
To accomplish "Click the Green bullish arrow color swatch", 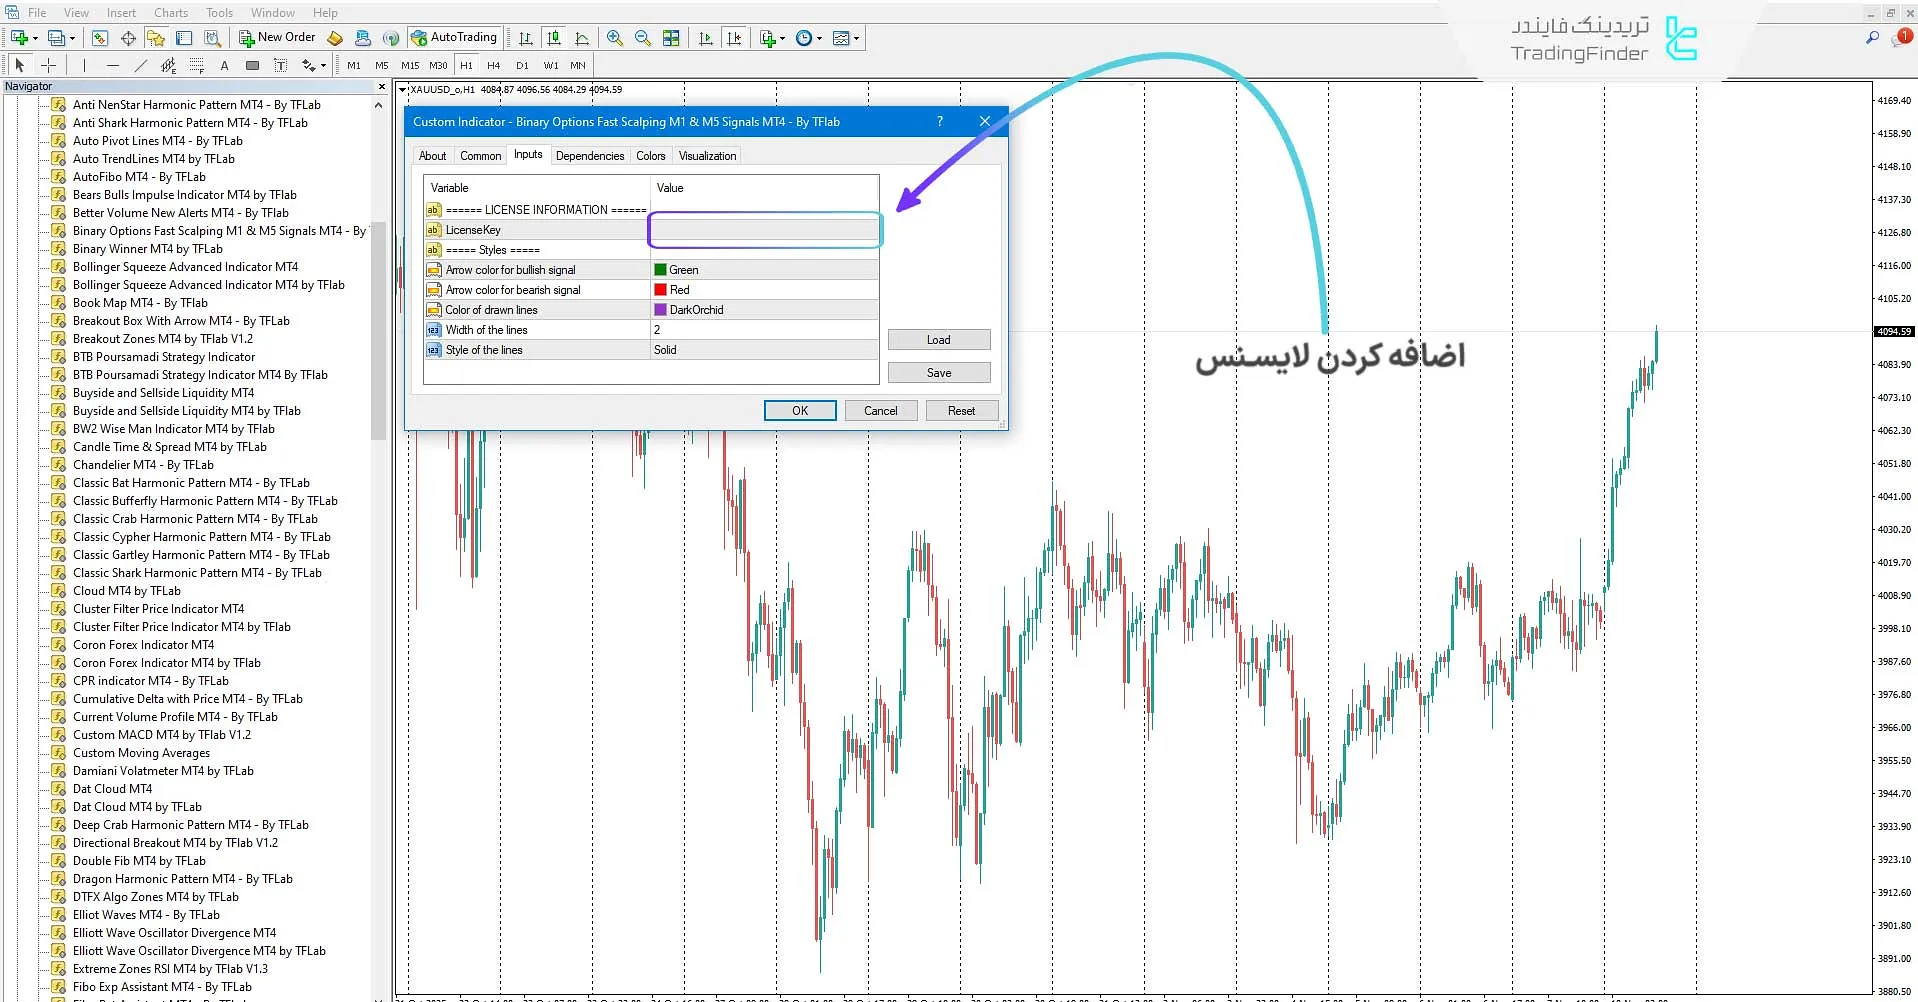I will [x=660, y=269].
